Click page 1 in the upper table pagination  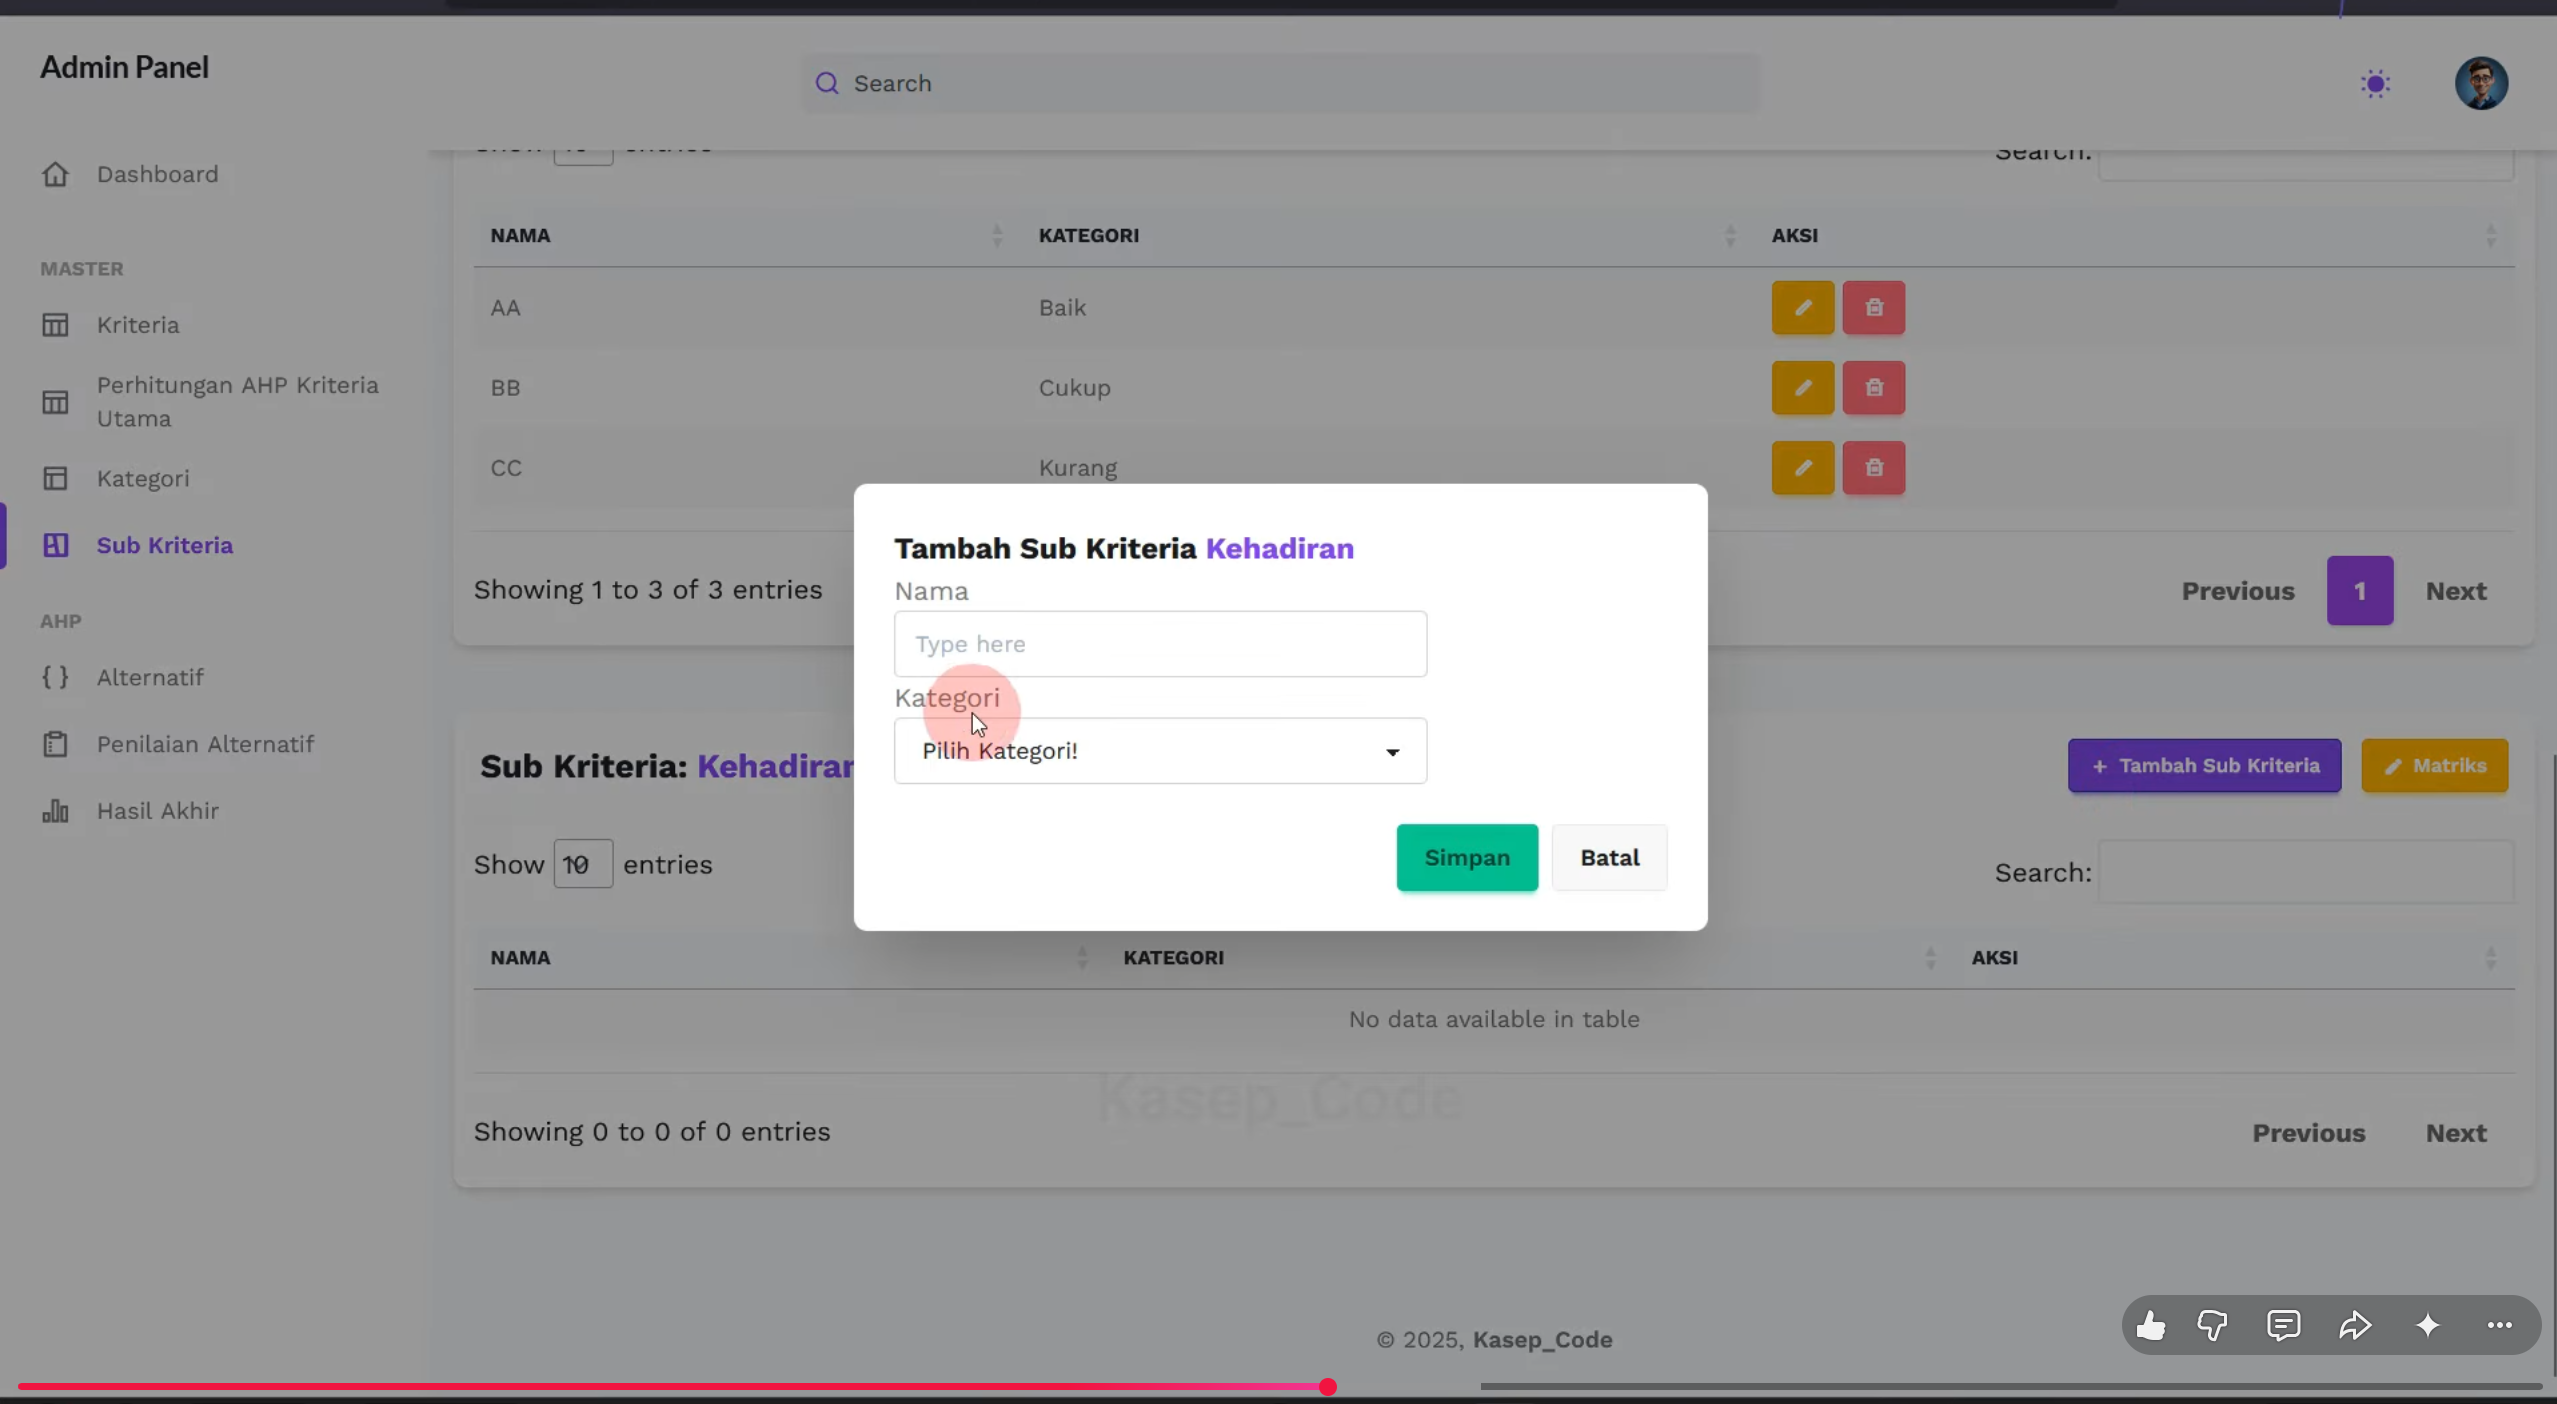pos(2359,591)
